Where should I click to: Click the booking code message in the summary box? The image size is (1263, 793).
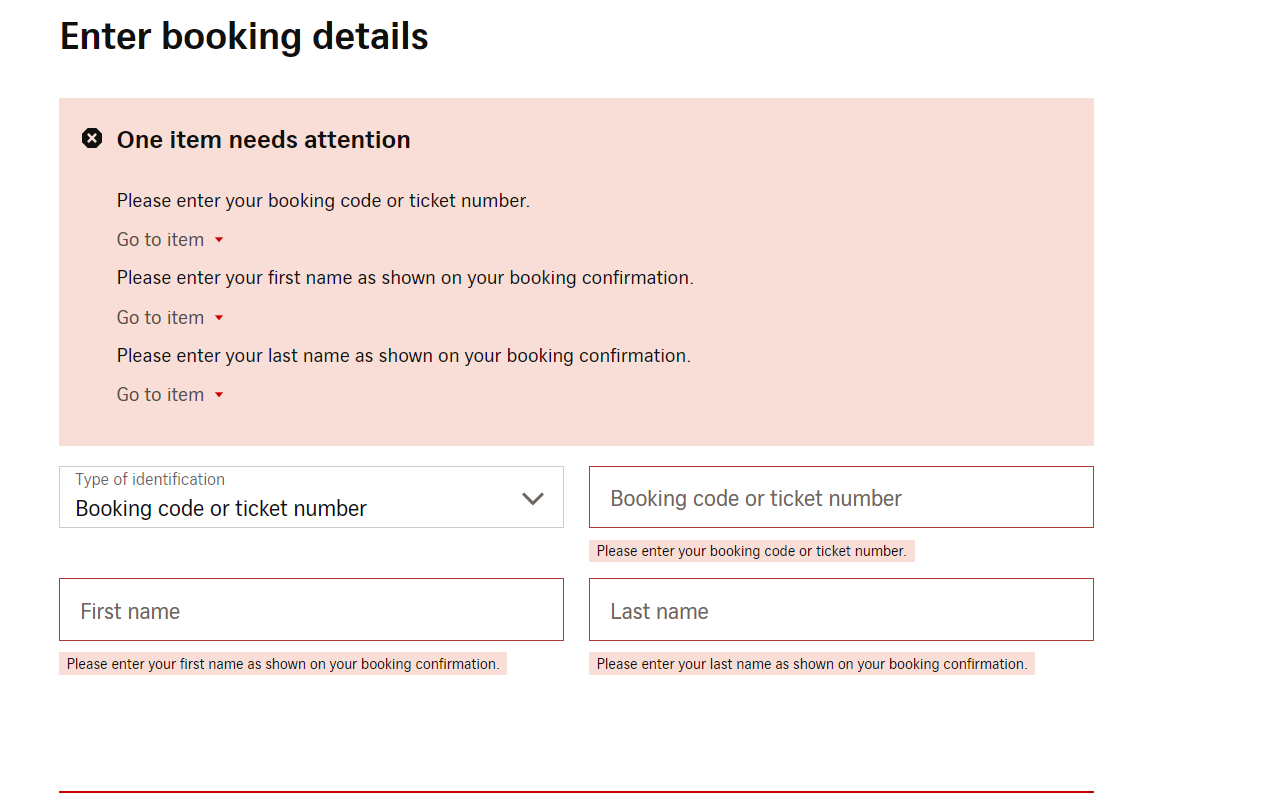[323, 201]
